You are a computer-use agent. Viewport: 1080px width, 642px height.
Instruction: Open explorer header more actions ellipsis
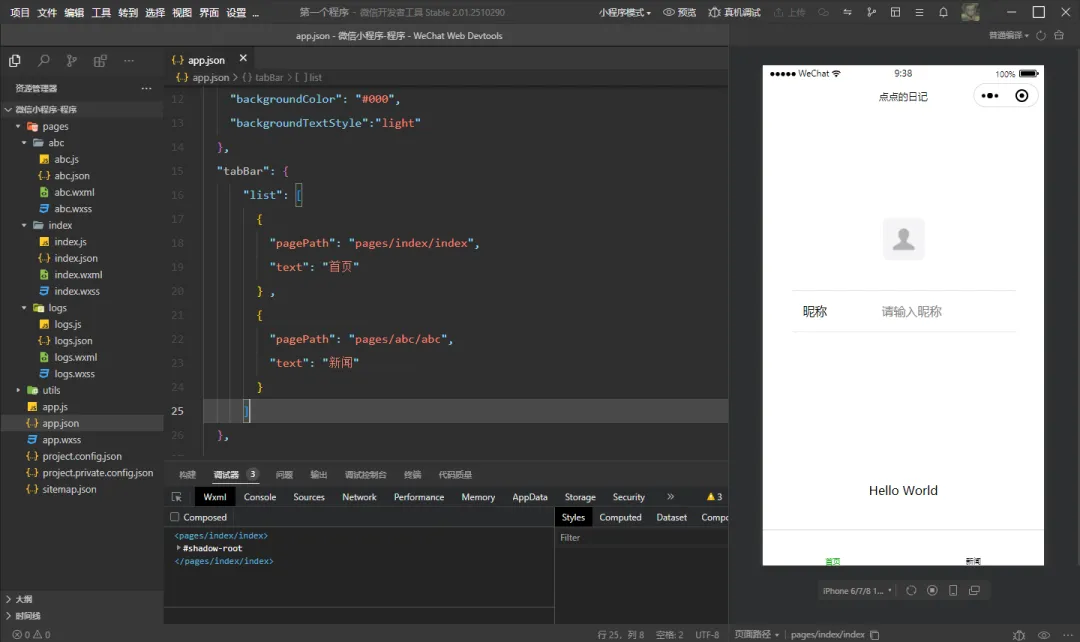146,88
